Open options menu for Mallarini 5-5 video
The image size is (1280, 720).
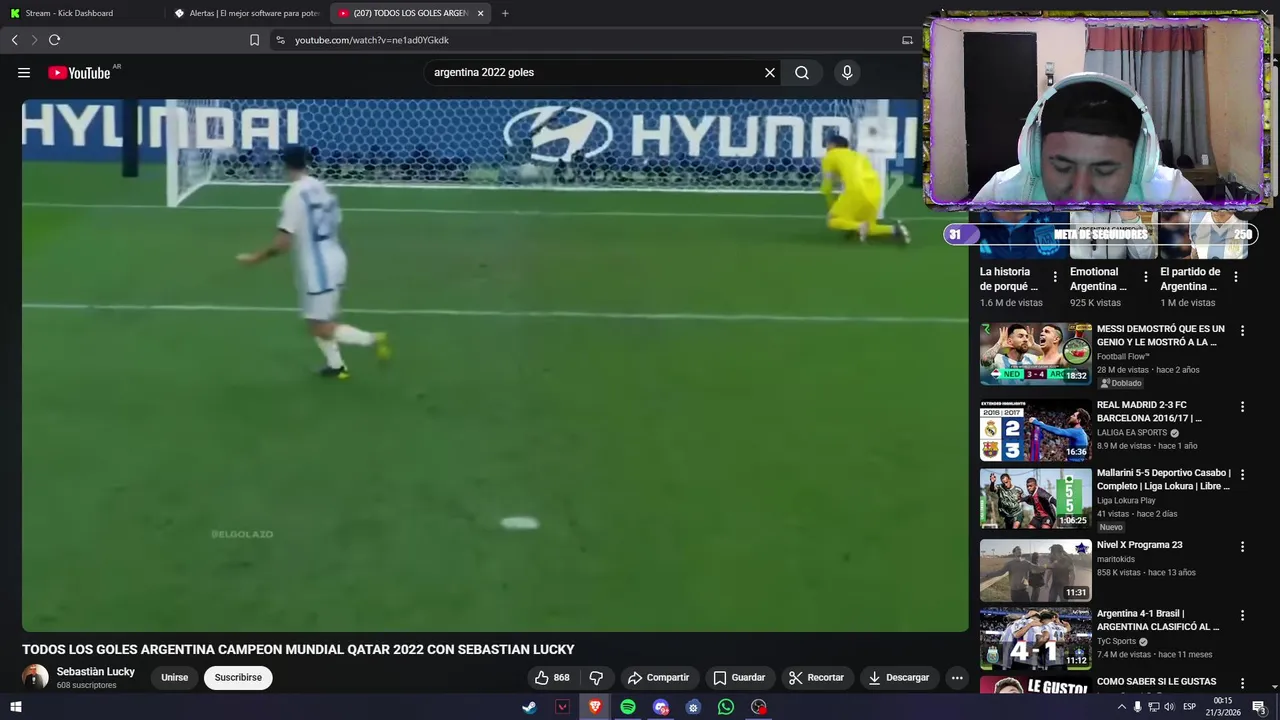[x=1243, y=475]
